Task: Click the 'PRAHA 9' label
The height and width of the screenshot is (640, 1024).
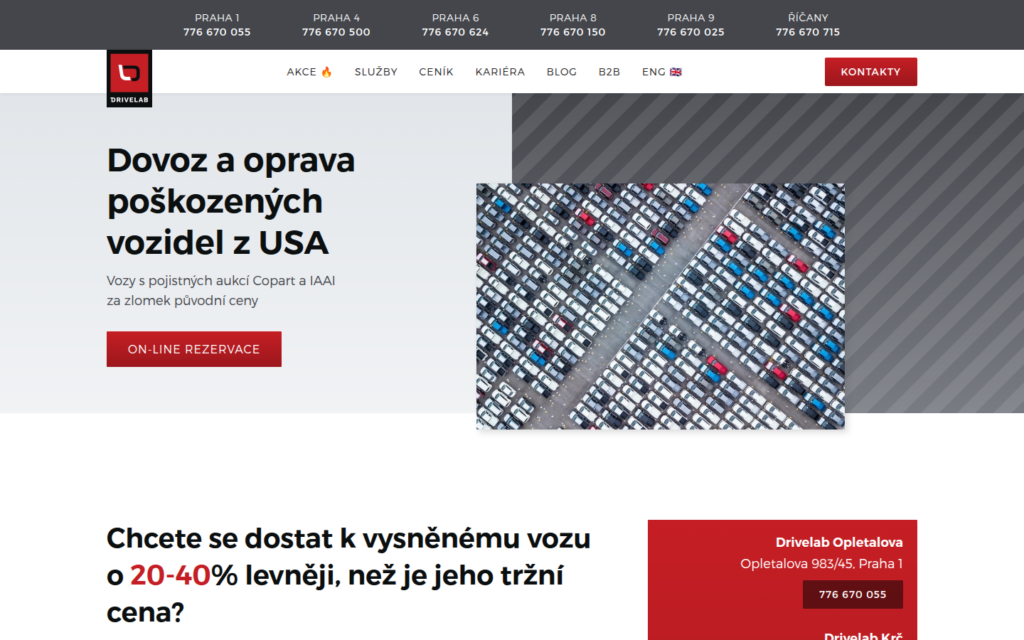Action: pos(691,18)
